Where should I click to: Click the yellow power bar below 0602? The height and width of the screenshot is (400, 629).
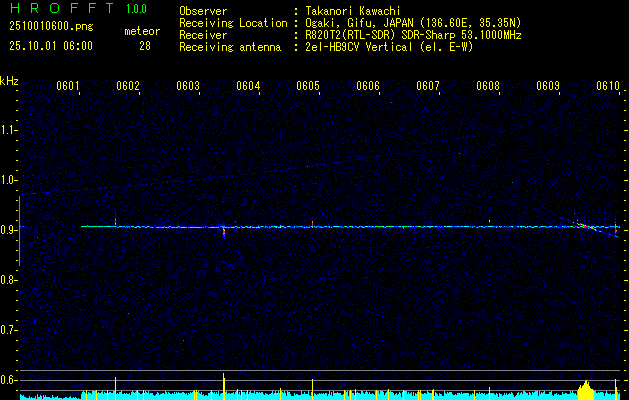click(116, 388)
